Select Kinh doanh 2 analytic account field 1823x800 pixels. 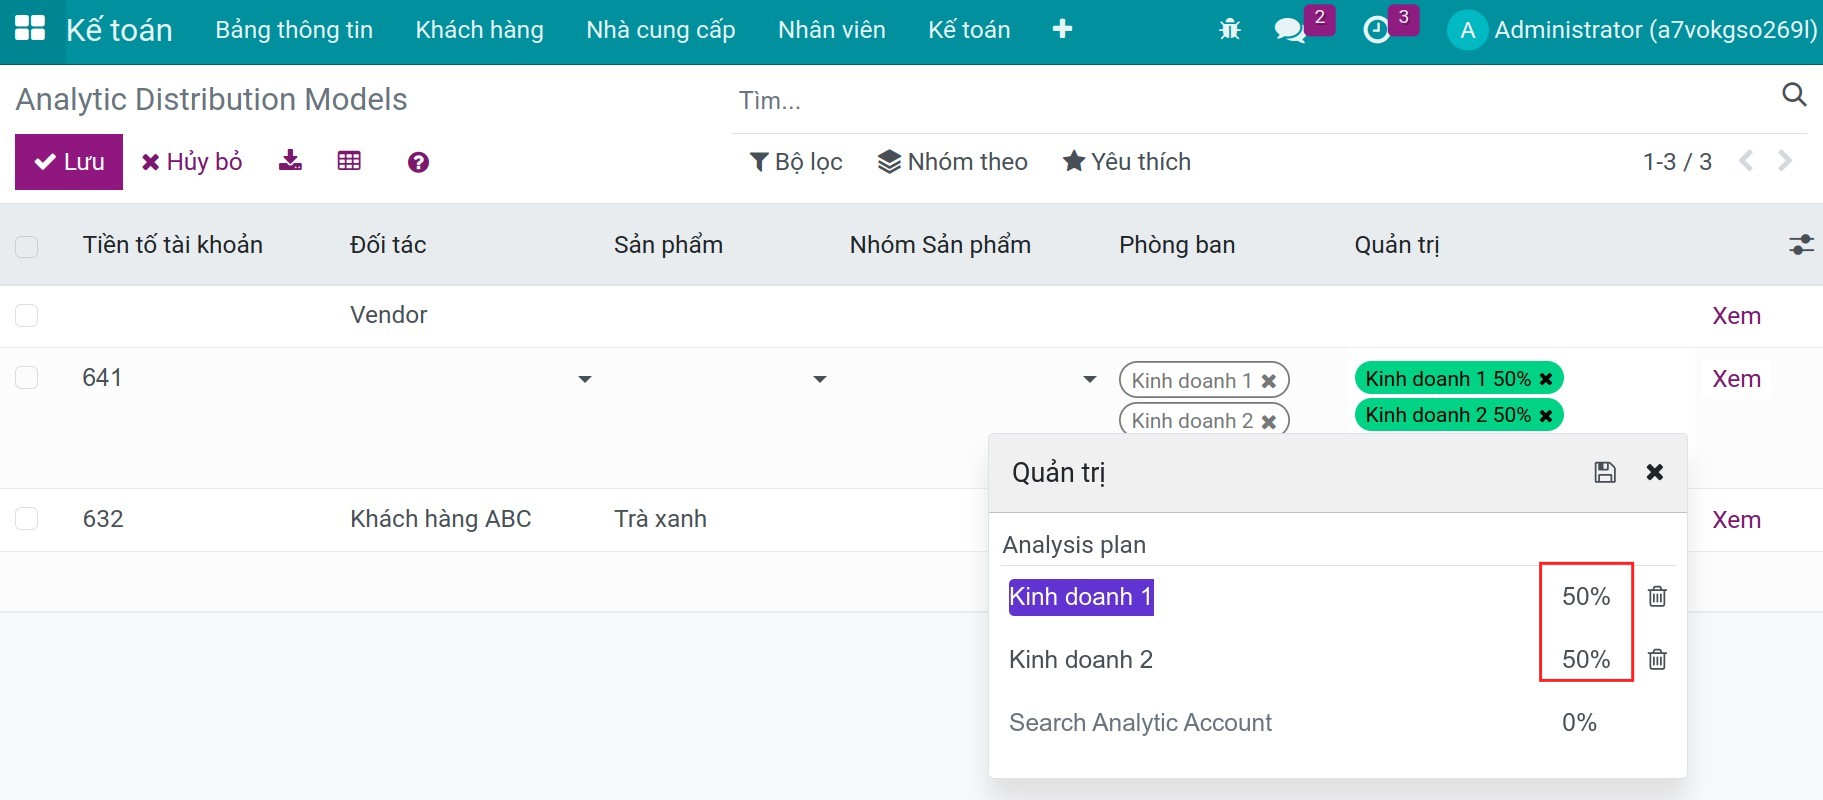click(x=1081, y=660)
